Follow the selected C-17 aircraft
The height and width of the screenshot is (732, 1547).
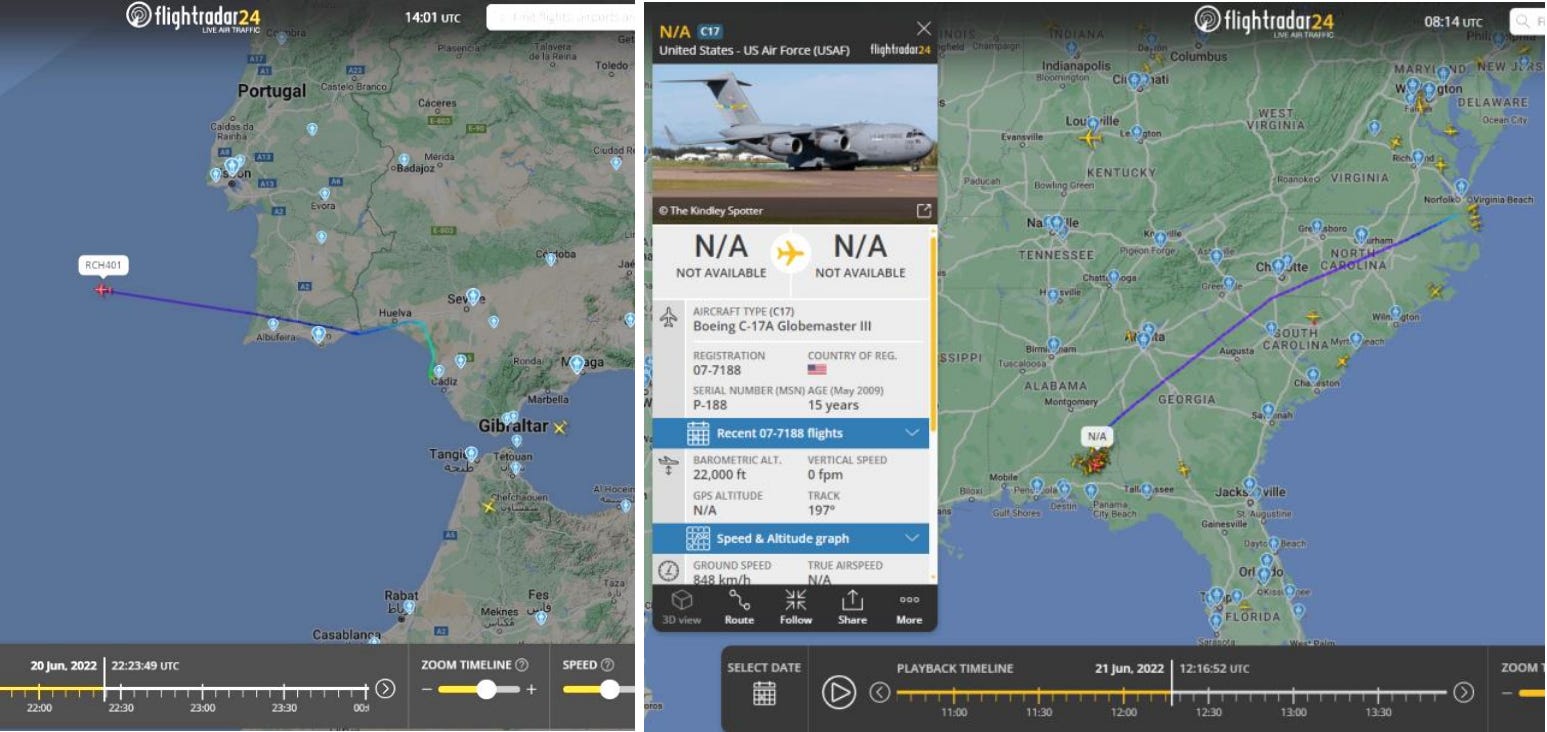tap(796, 607)
